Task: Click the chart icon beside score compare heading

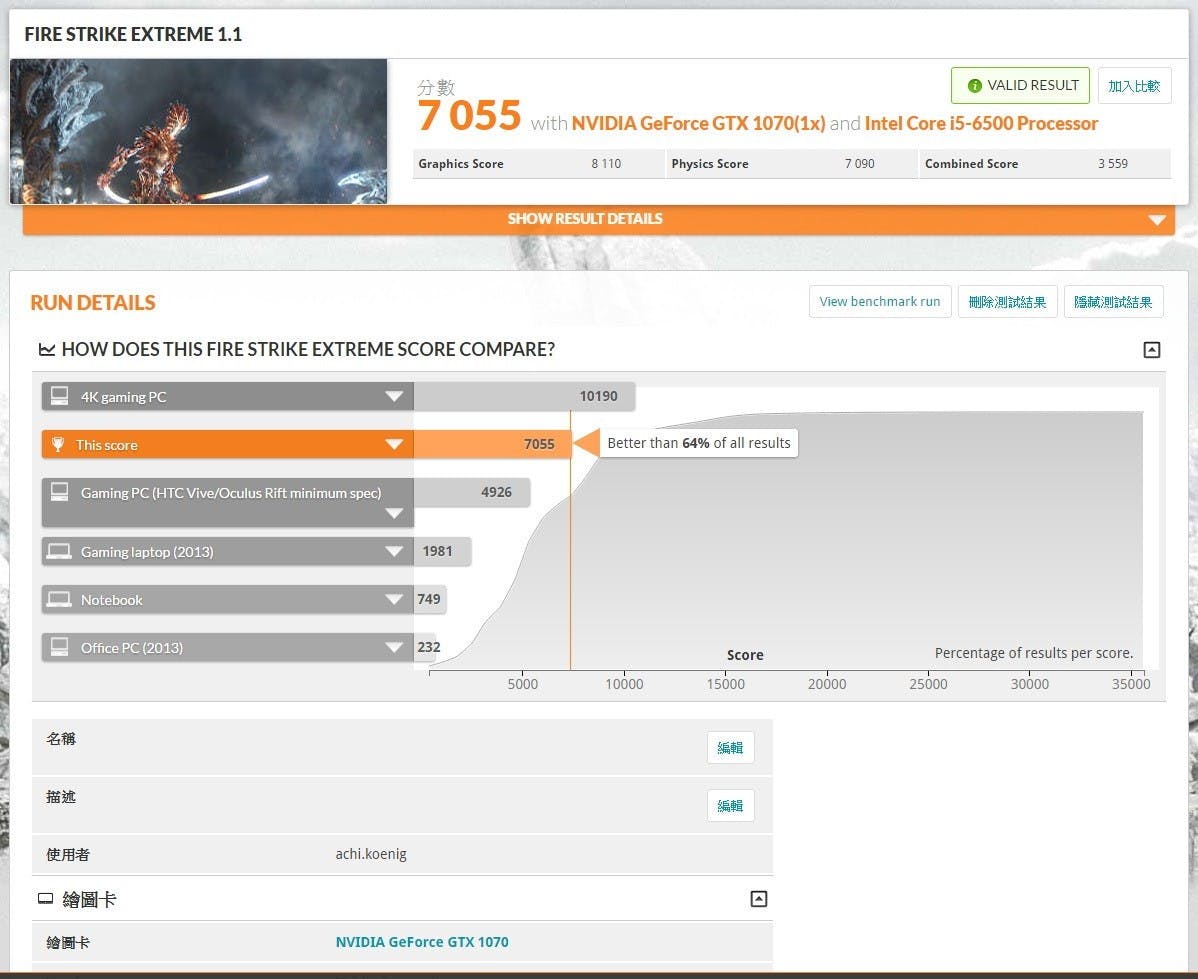Action: pyautogui.click(x=46, y=350)
